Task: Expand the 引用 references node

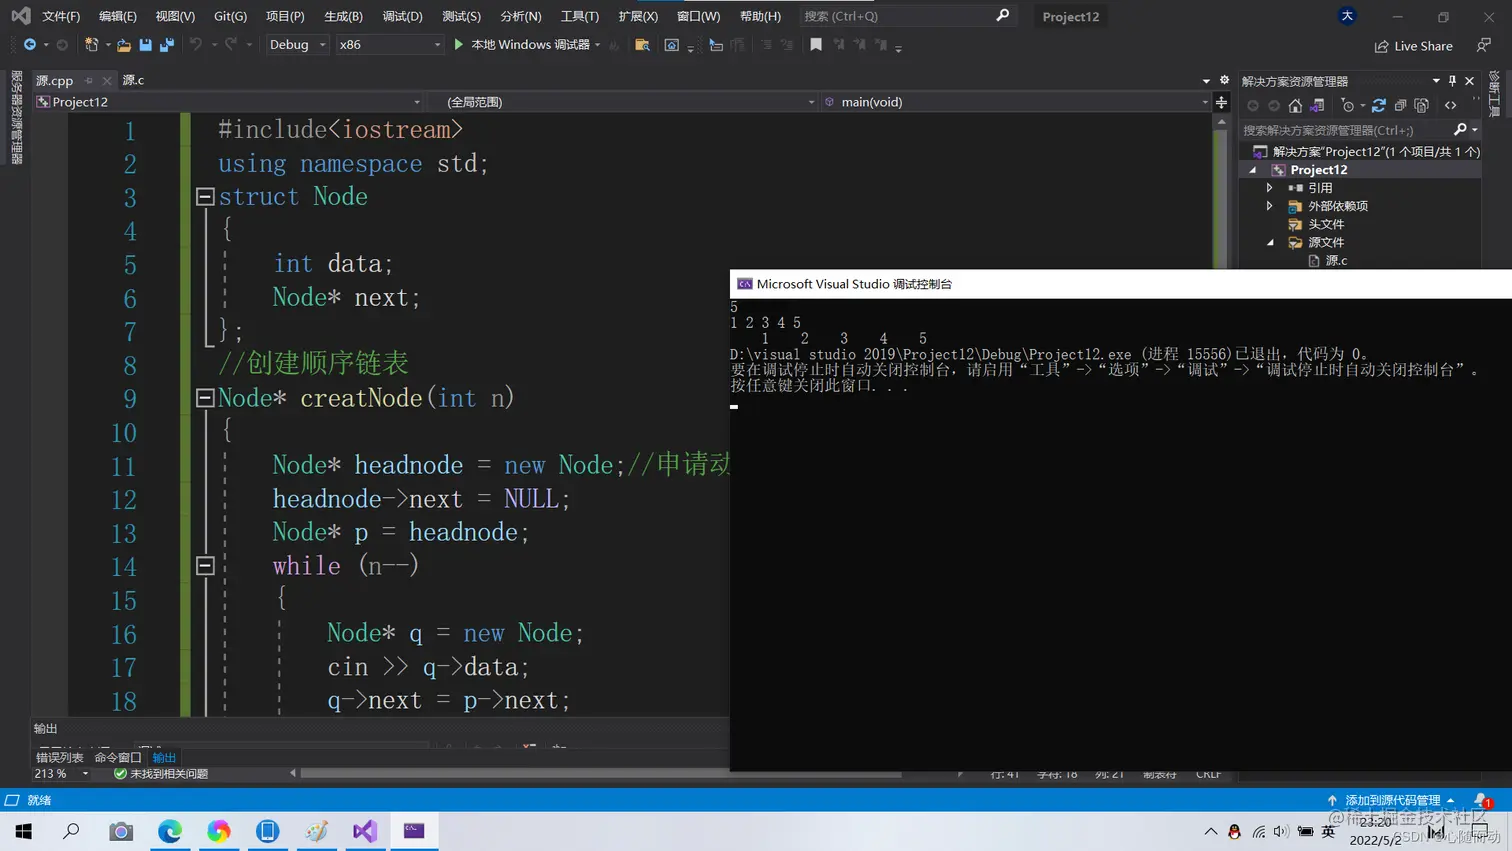Action: 1270,188
